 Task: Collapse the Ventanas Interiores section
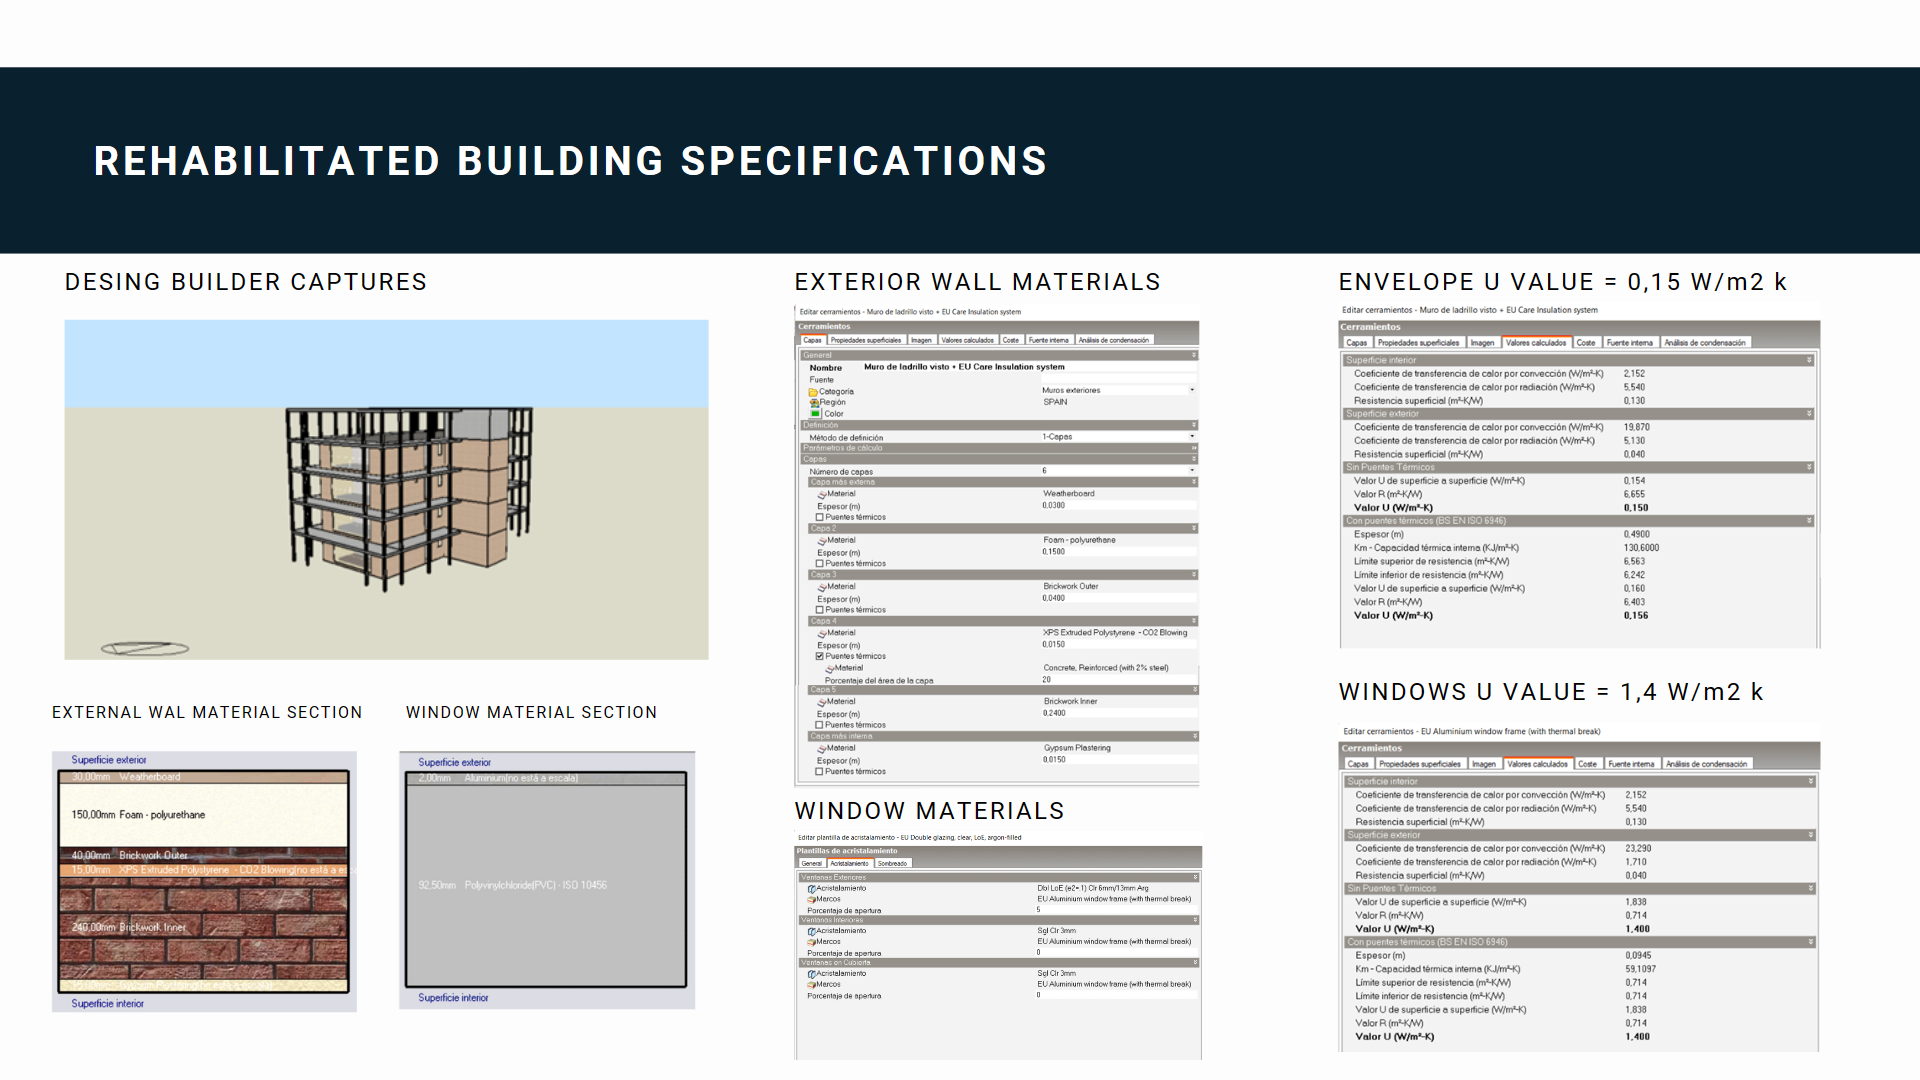pyautogui.click(x=1193, y=920)
